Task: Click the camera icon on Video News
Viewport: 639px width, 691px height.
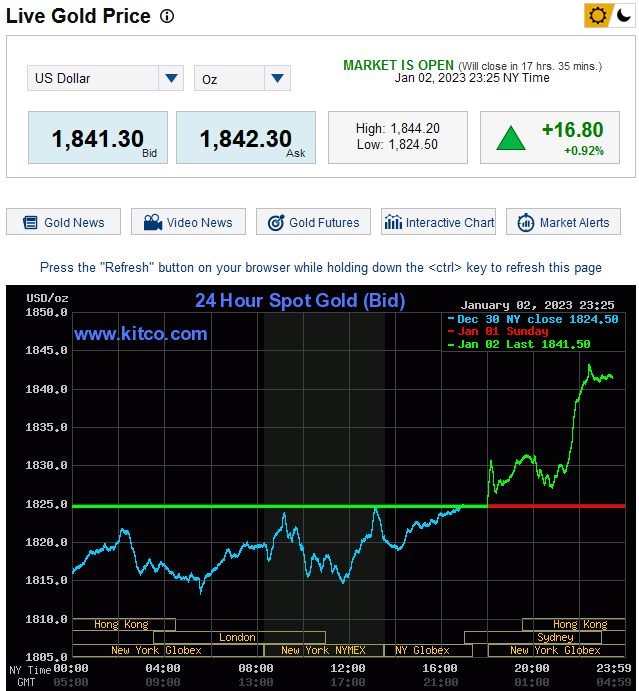Action: point(153,222)
